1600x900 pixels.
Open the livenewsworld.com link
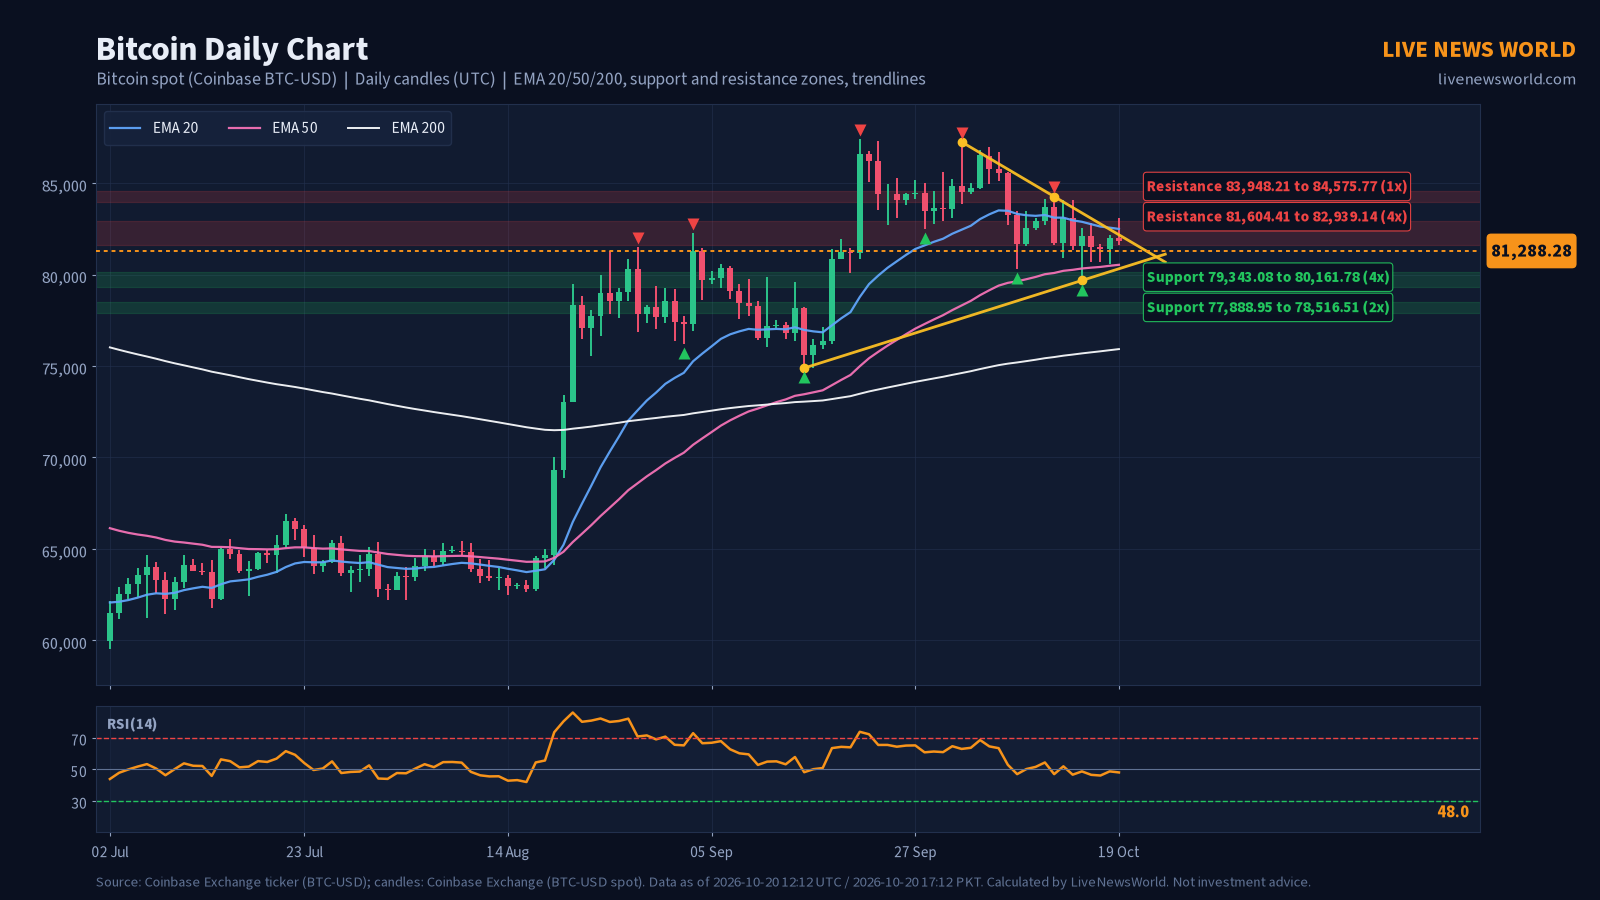coord(1507,79)
